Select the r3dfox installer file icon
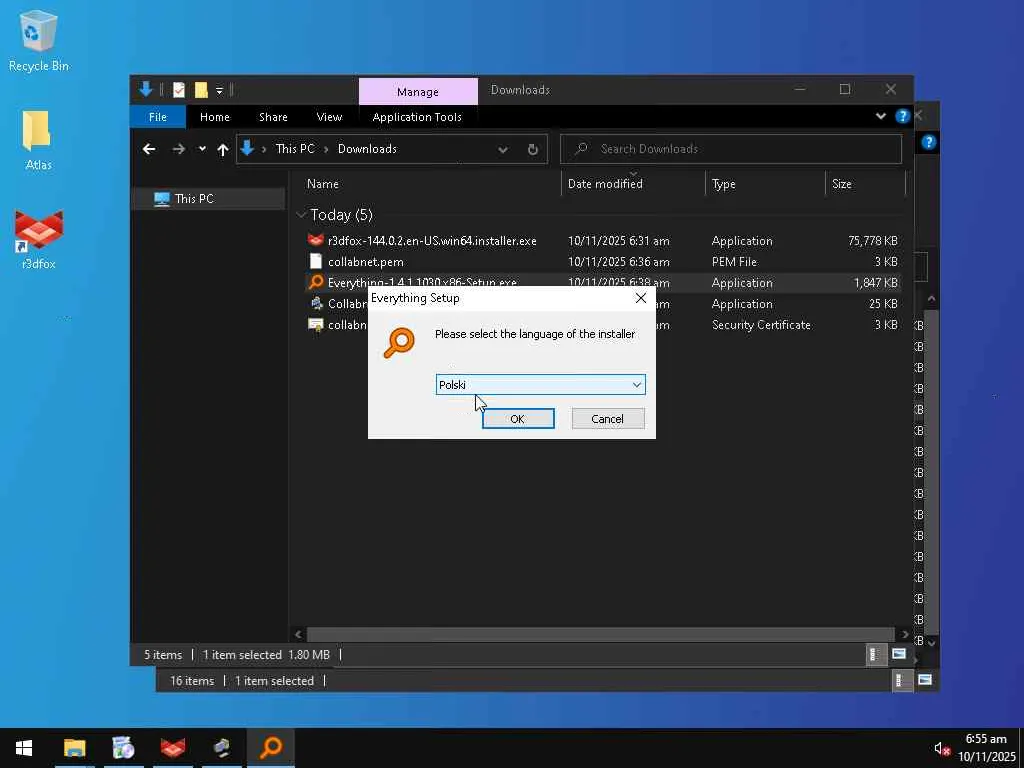 [x=315, y=240]
